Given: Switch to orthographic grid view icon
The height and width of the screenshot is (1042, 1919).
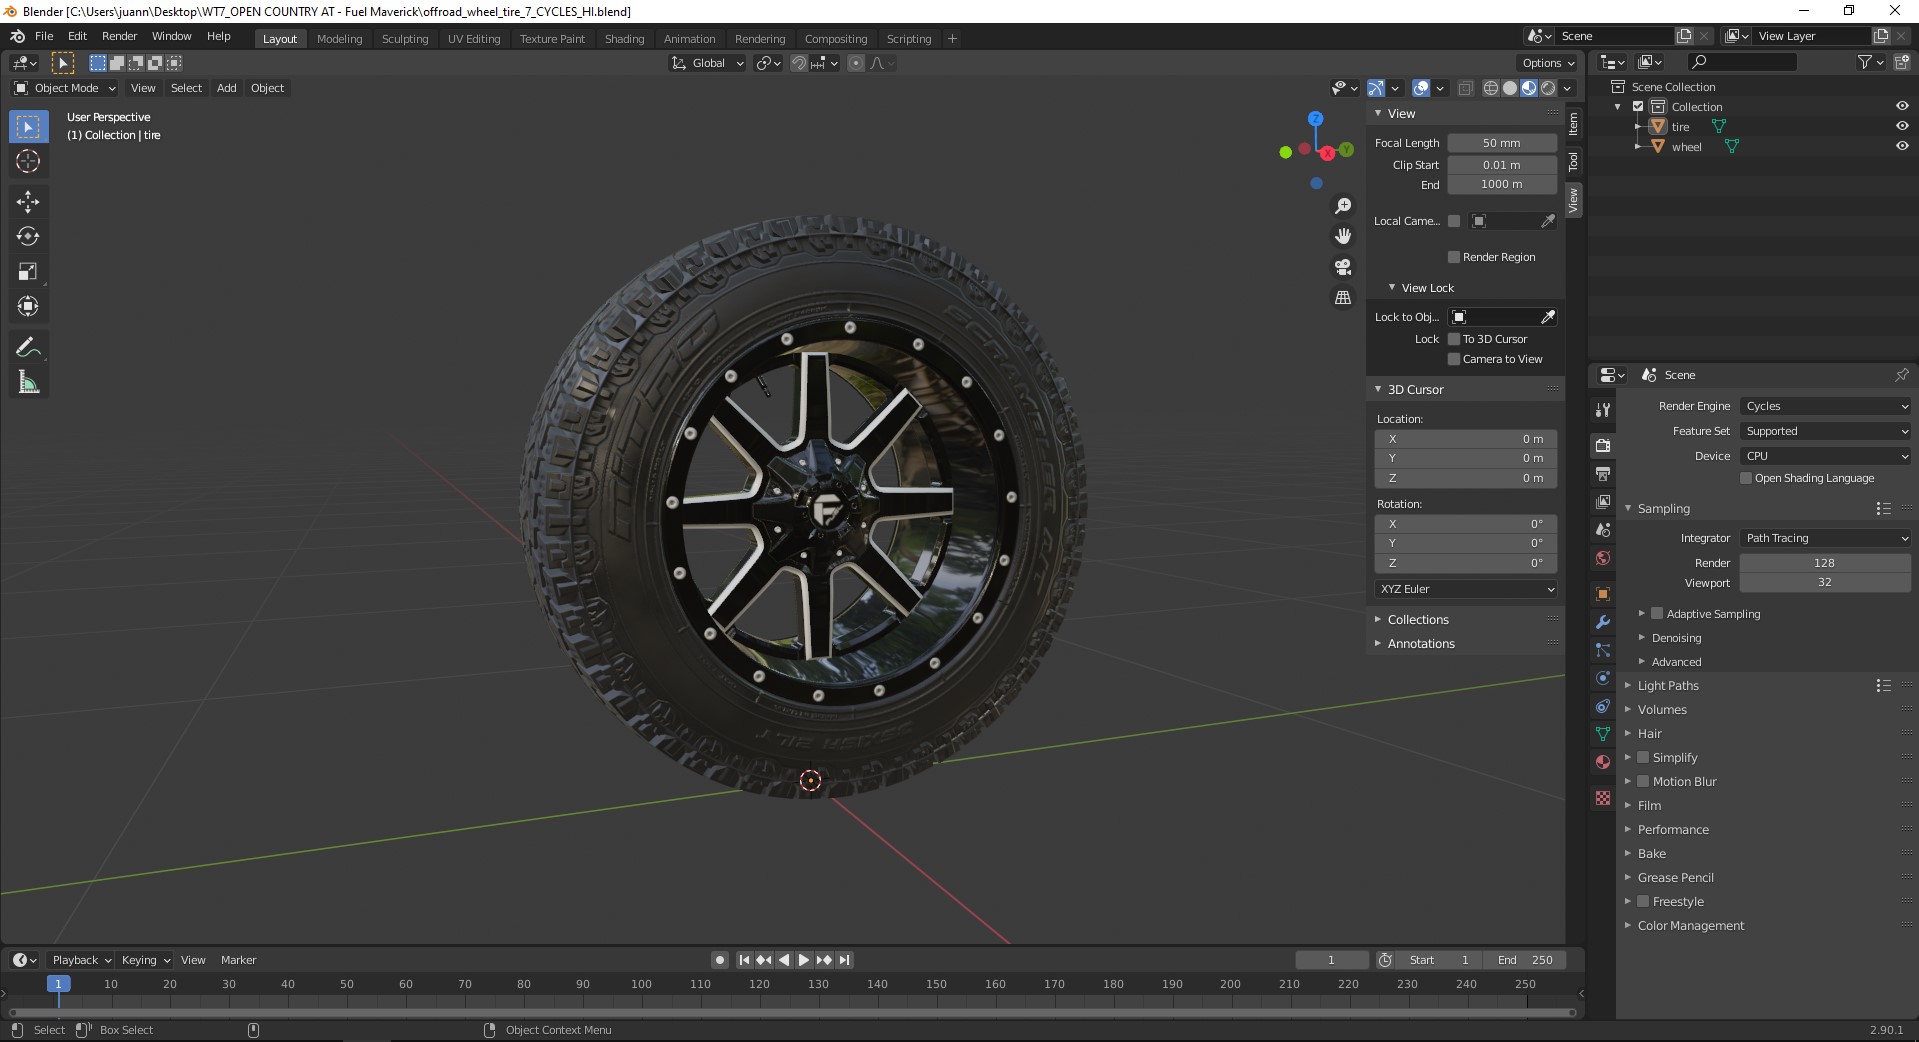Looking at the screenshot, I should tap(1343, 298).
